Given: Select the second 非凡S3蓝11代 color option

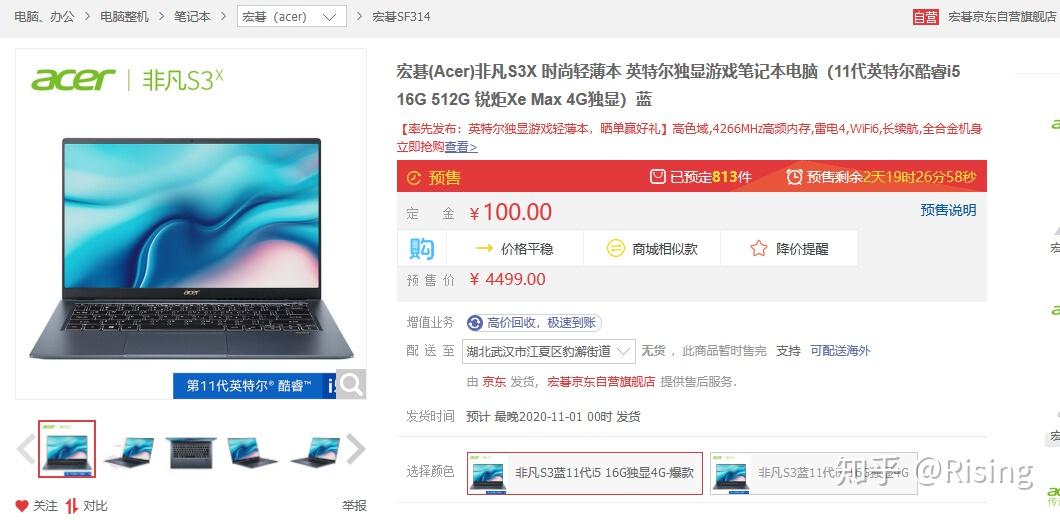Looking at the screenshot, I should [813, 473].
